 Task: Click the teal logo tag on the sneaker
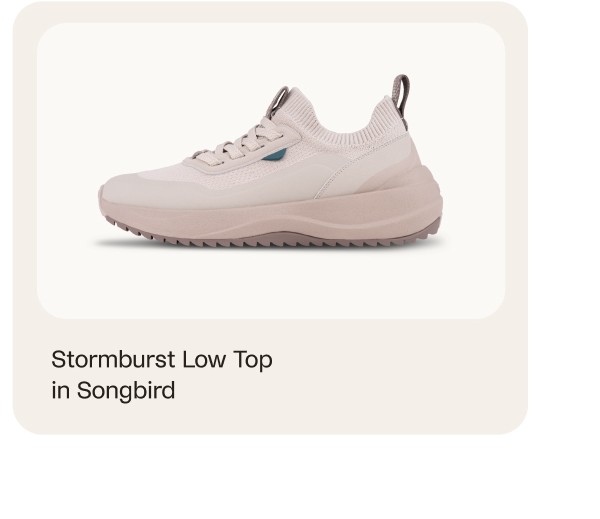pyautogui.click(x=274, y=154)
